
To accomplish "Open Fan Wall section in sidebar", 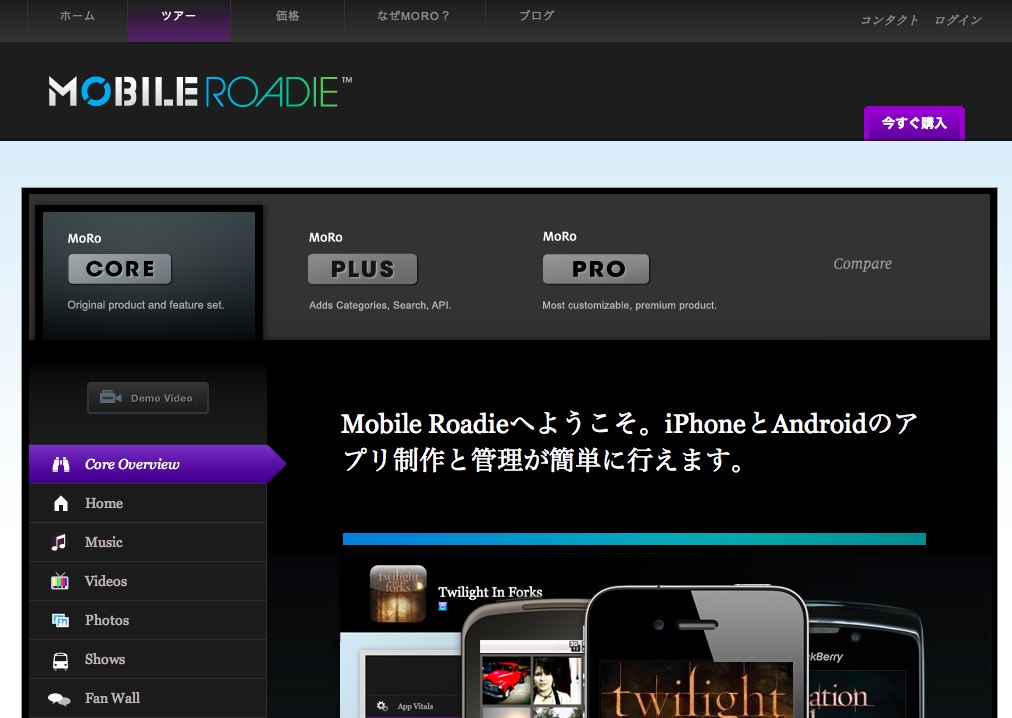I will (148, 698).
